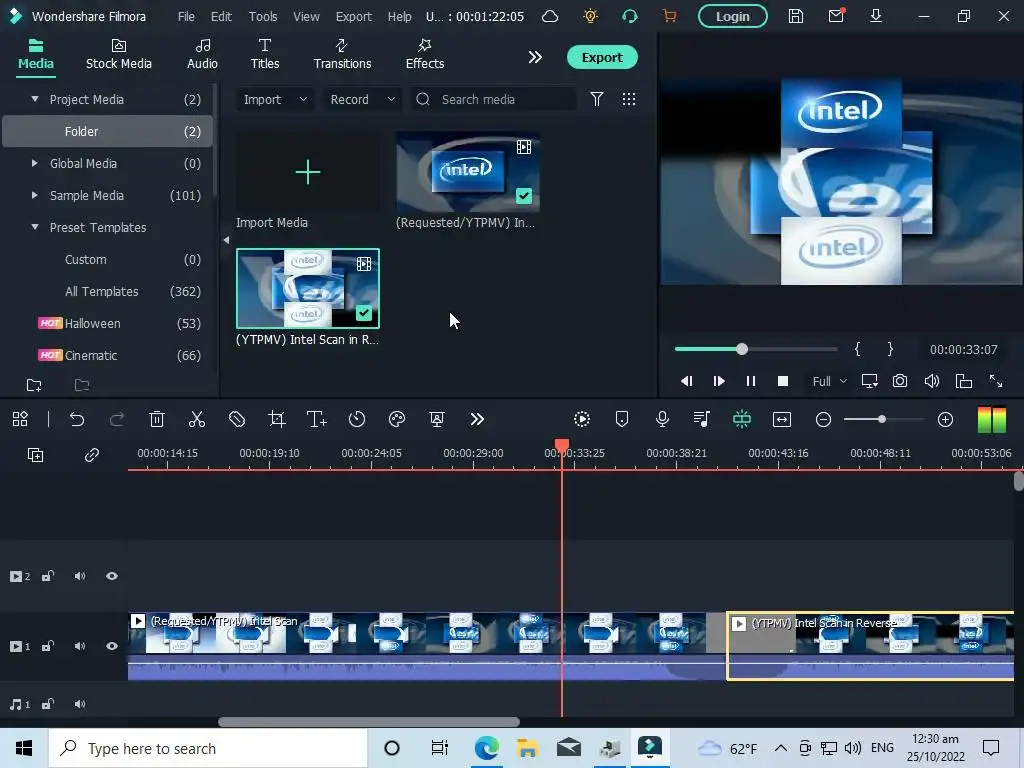Open preview quality Full dropdown

829,381
